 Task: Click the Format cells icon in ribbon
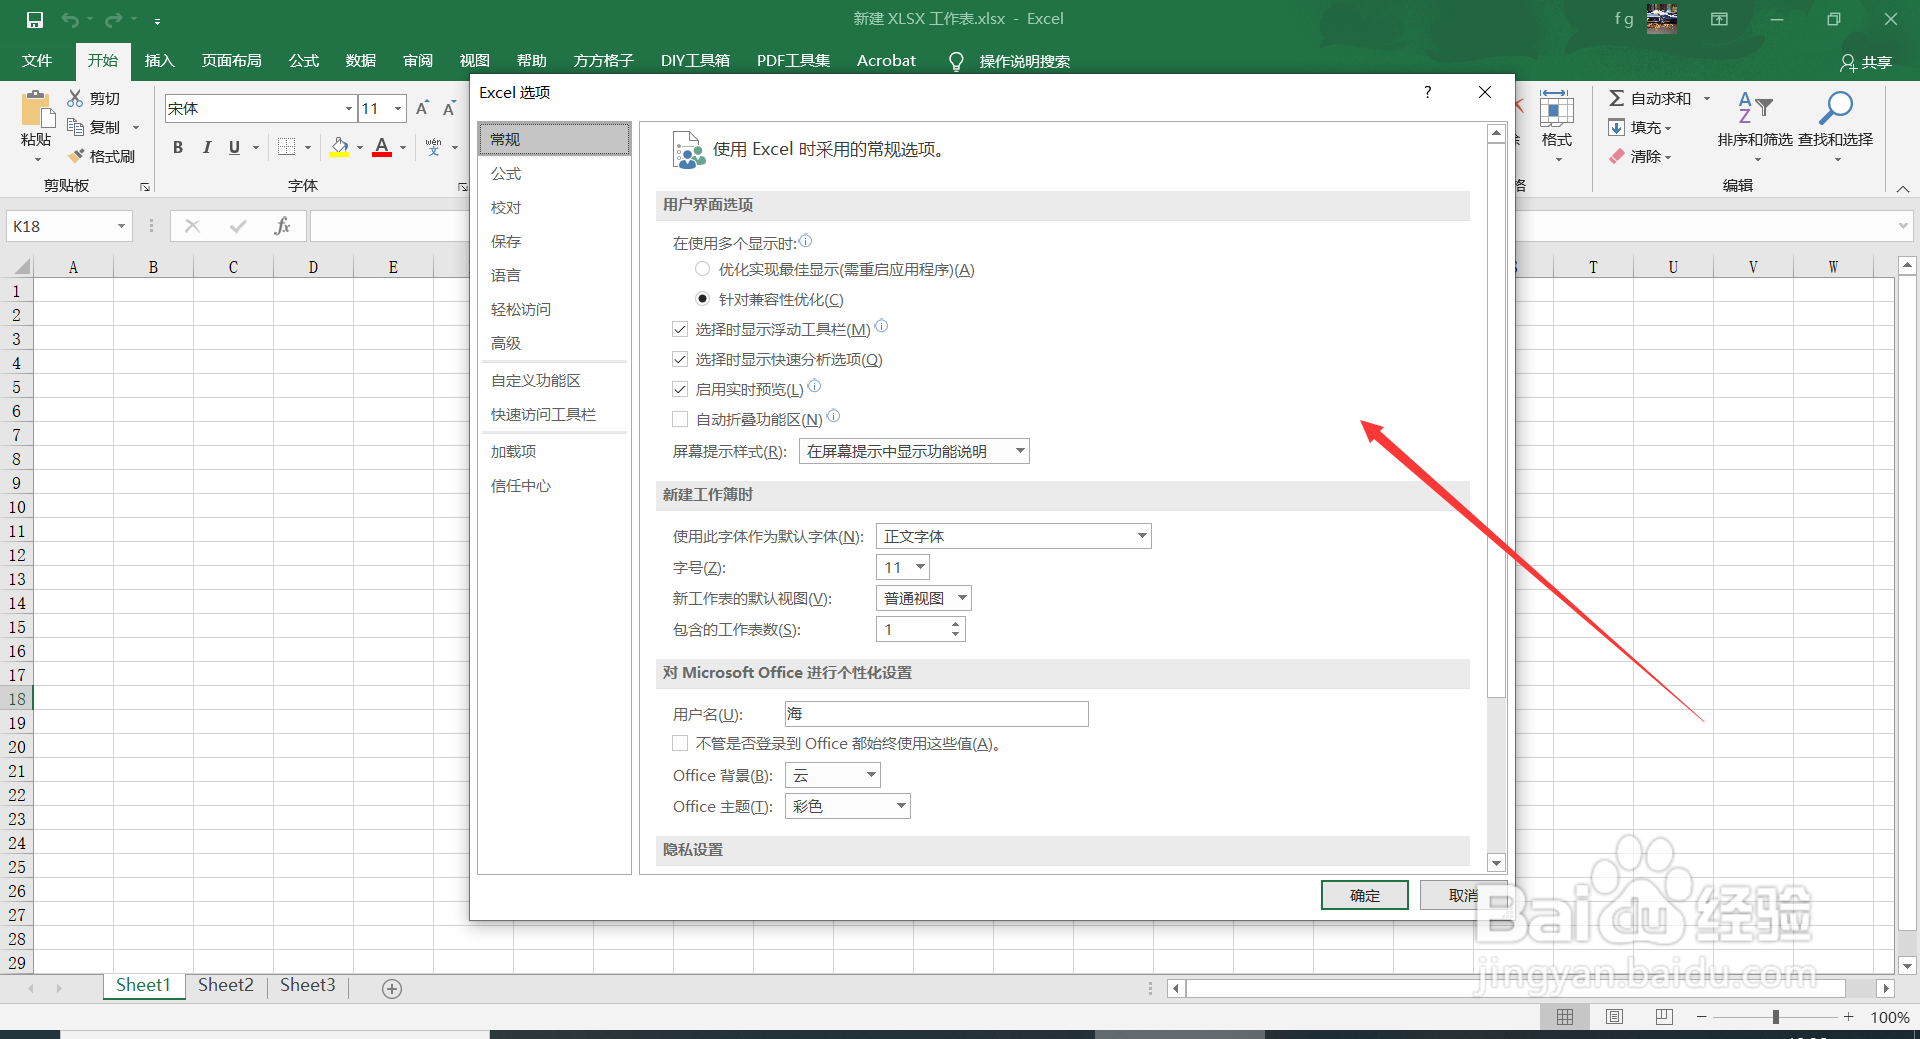point(1556,108)
